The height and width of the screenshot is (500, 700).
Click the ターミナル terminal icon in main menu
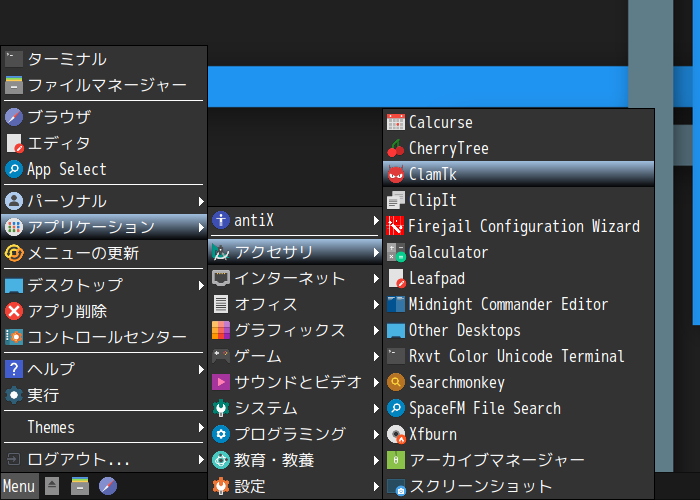coord(14,59)
